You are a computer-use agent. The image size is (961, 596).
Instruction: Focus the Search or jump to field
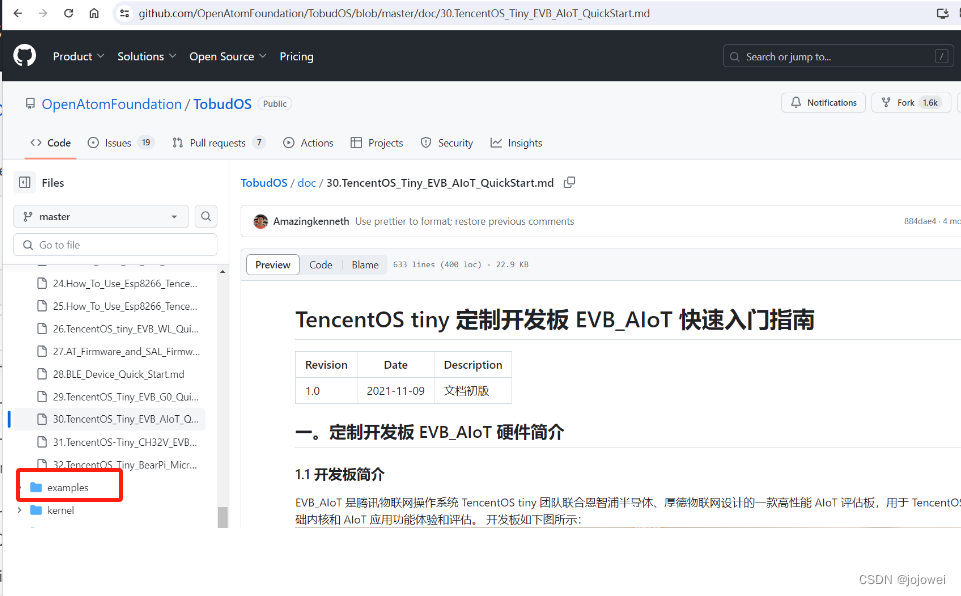(x=838, y=56)
